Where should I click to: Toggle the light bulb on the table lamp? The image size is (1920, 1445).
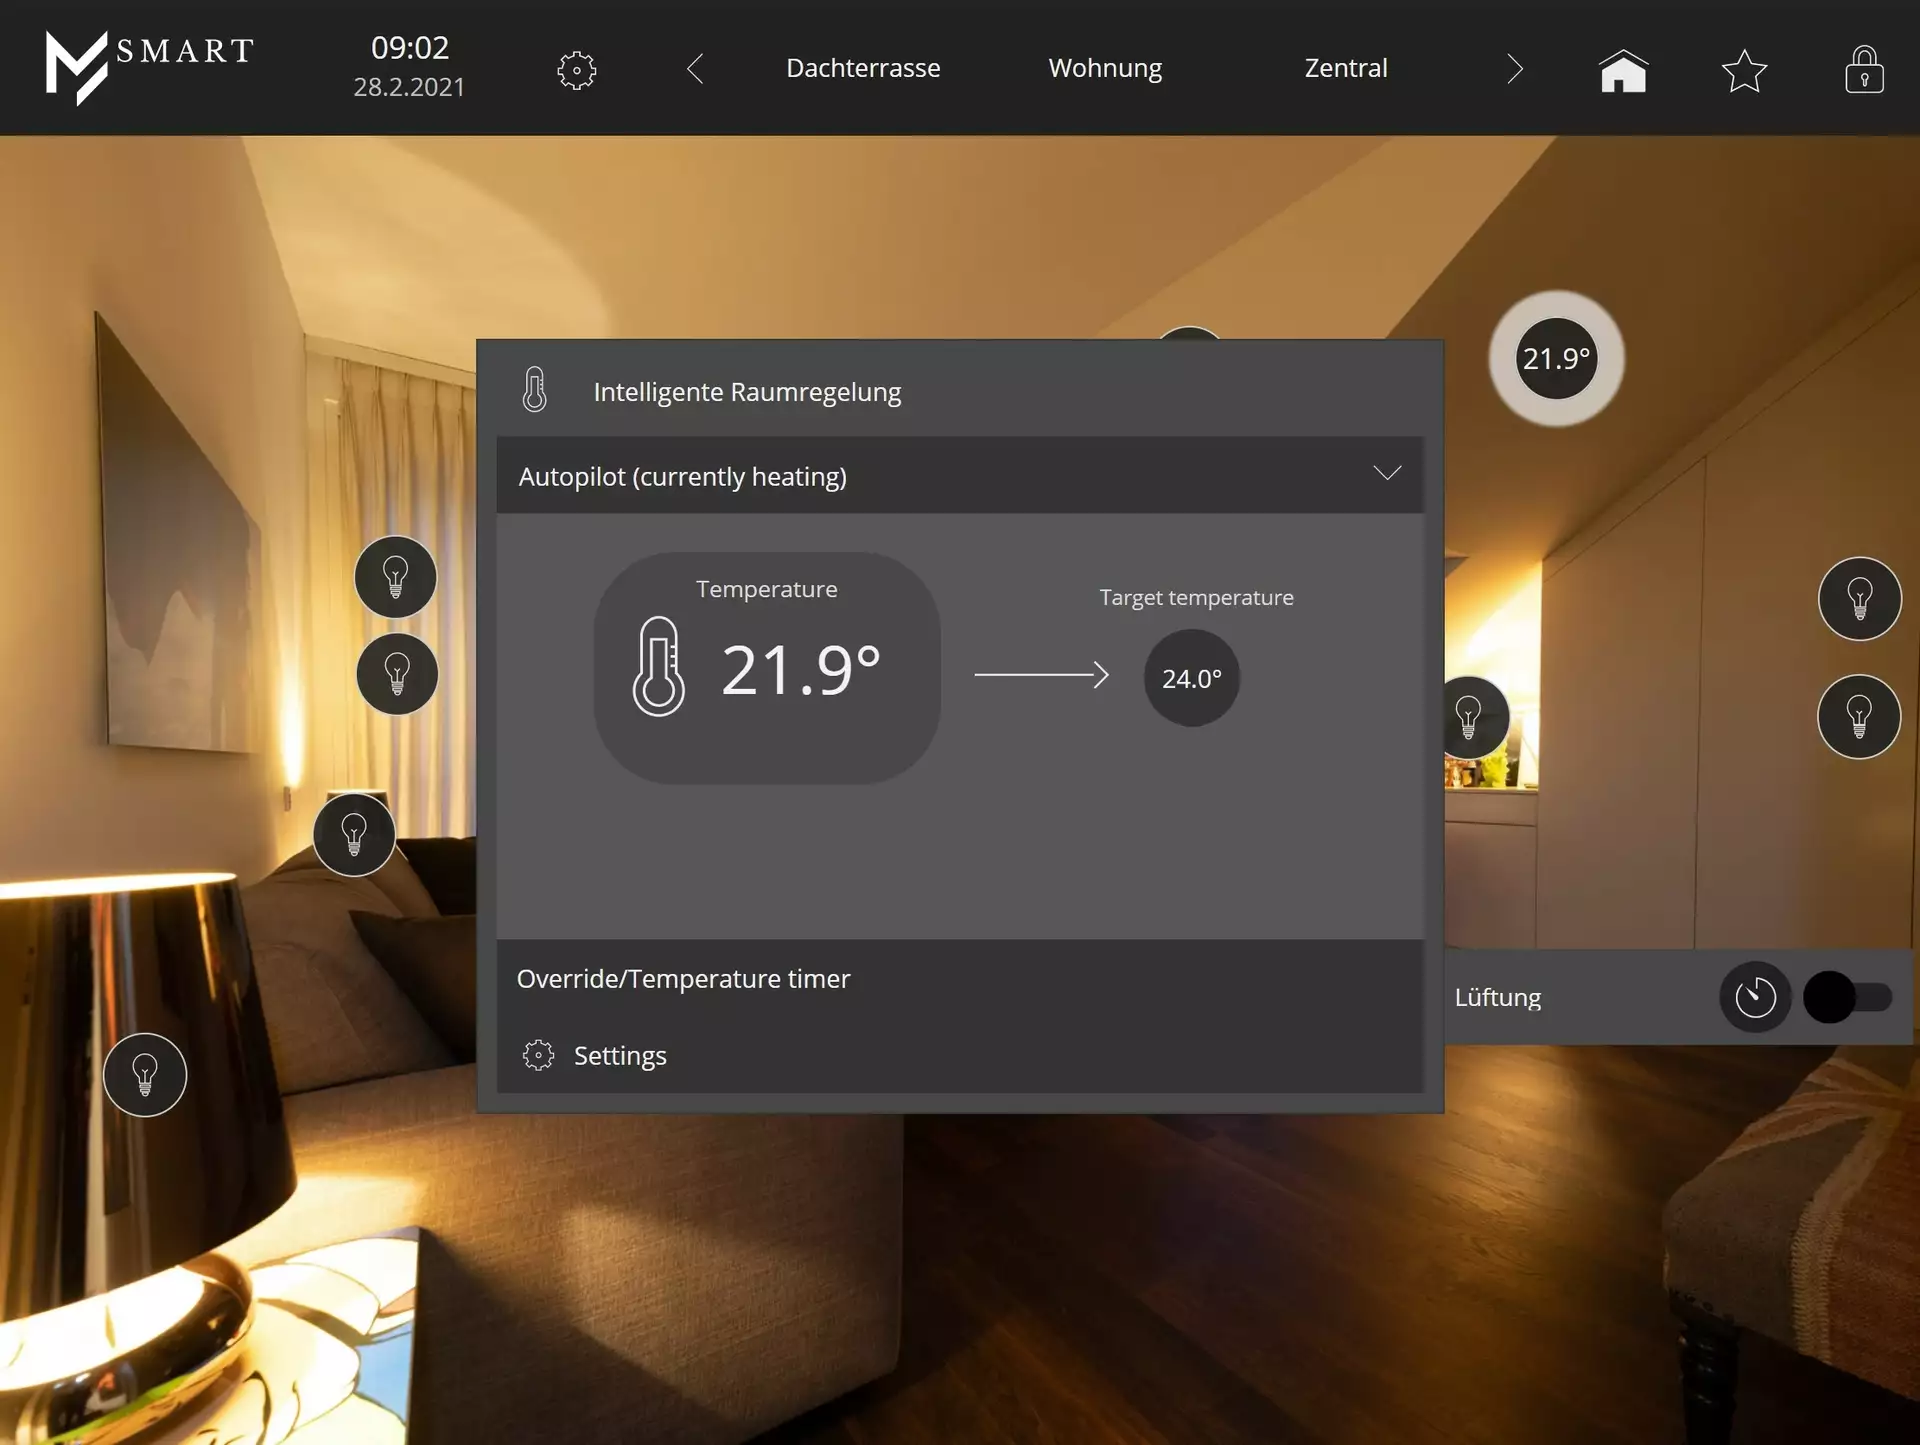pos(145,1075)
